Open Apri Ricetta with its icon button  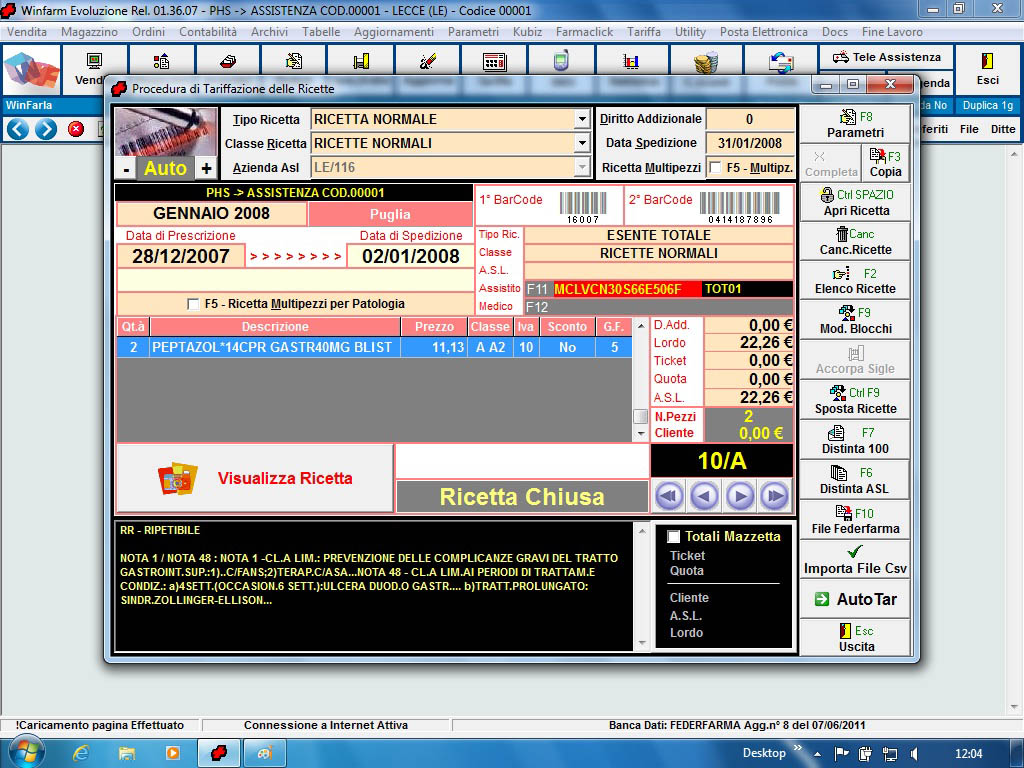855,203
